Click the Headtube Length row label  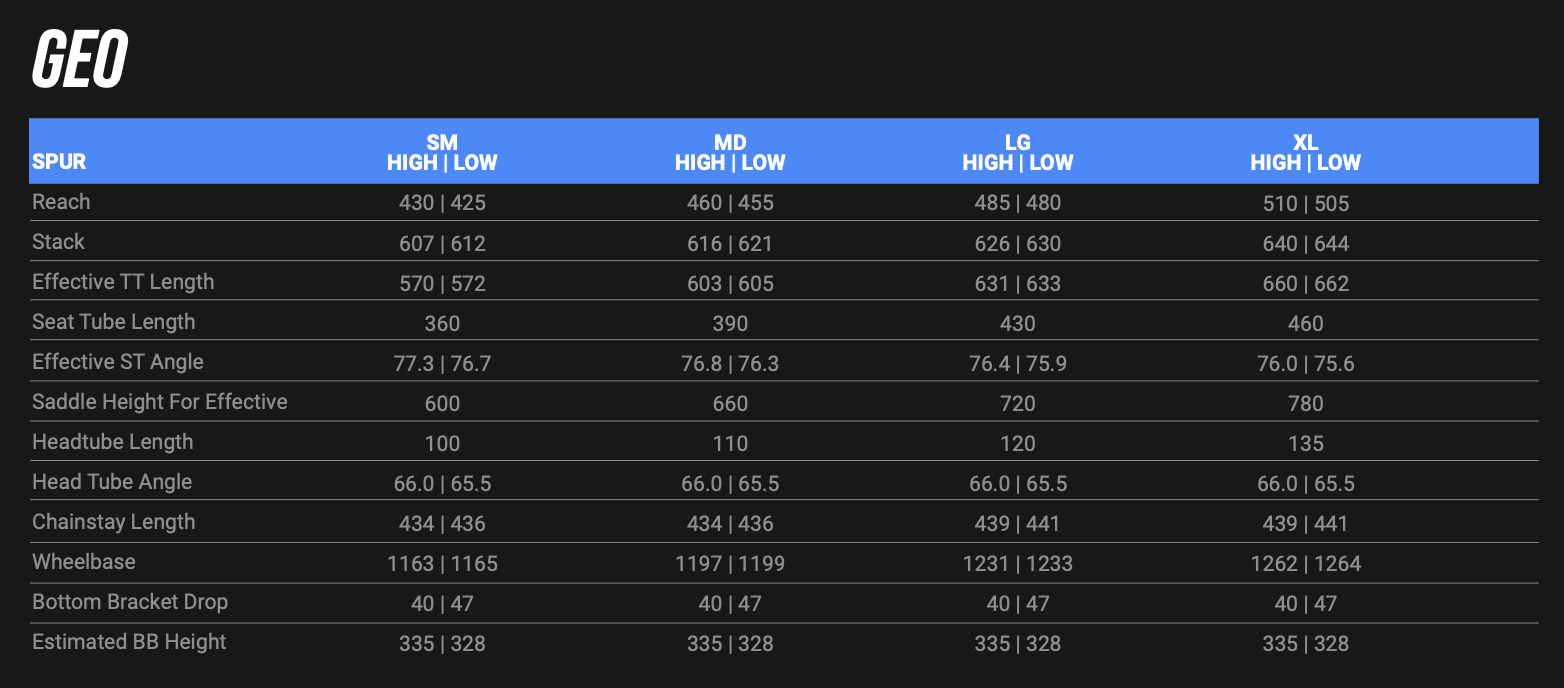coord(112,442)
